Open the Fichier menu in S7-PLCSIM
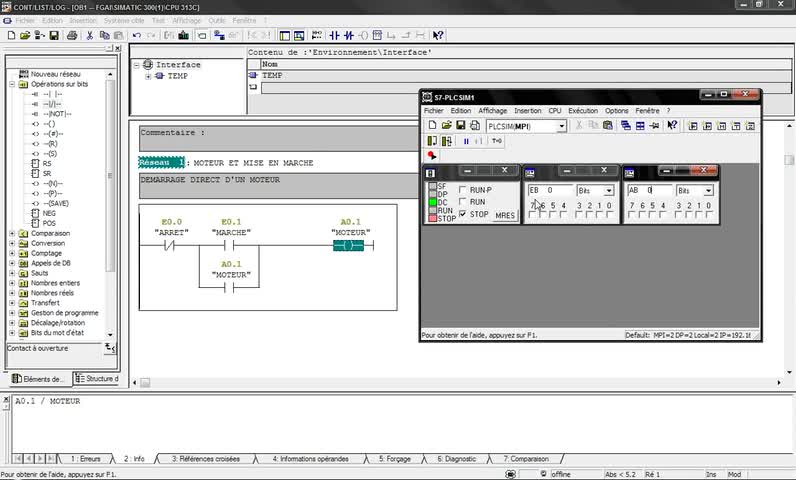The image size is (796, 480). click(434, 111)
